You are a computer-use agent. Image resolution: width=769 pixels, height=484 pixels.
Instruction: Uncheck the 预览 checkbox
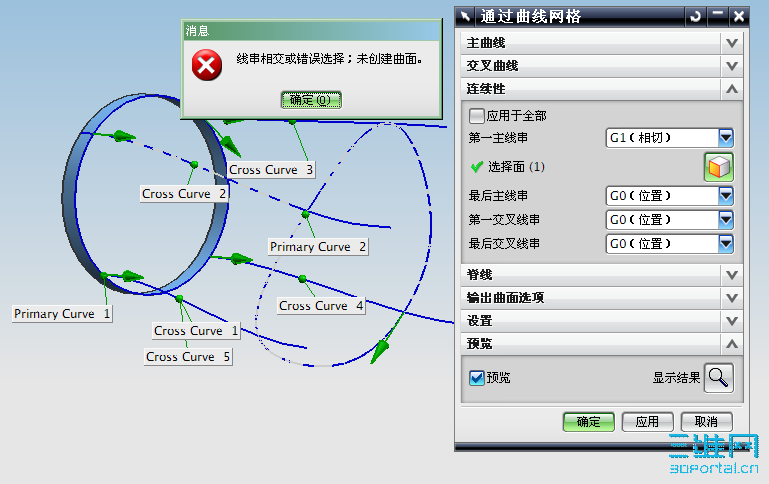[476, 378]
